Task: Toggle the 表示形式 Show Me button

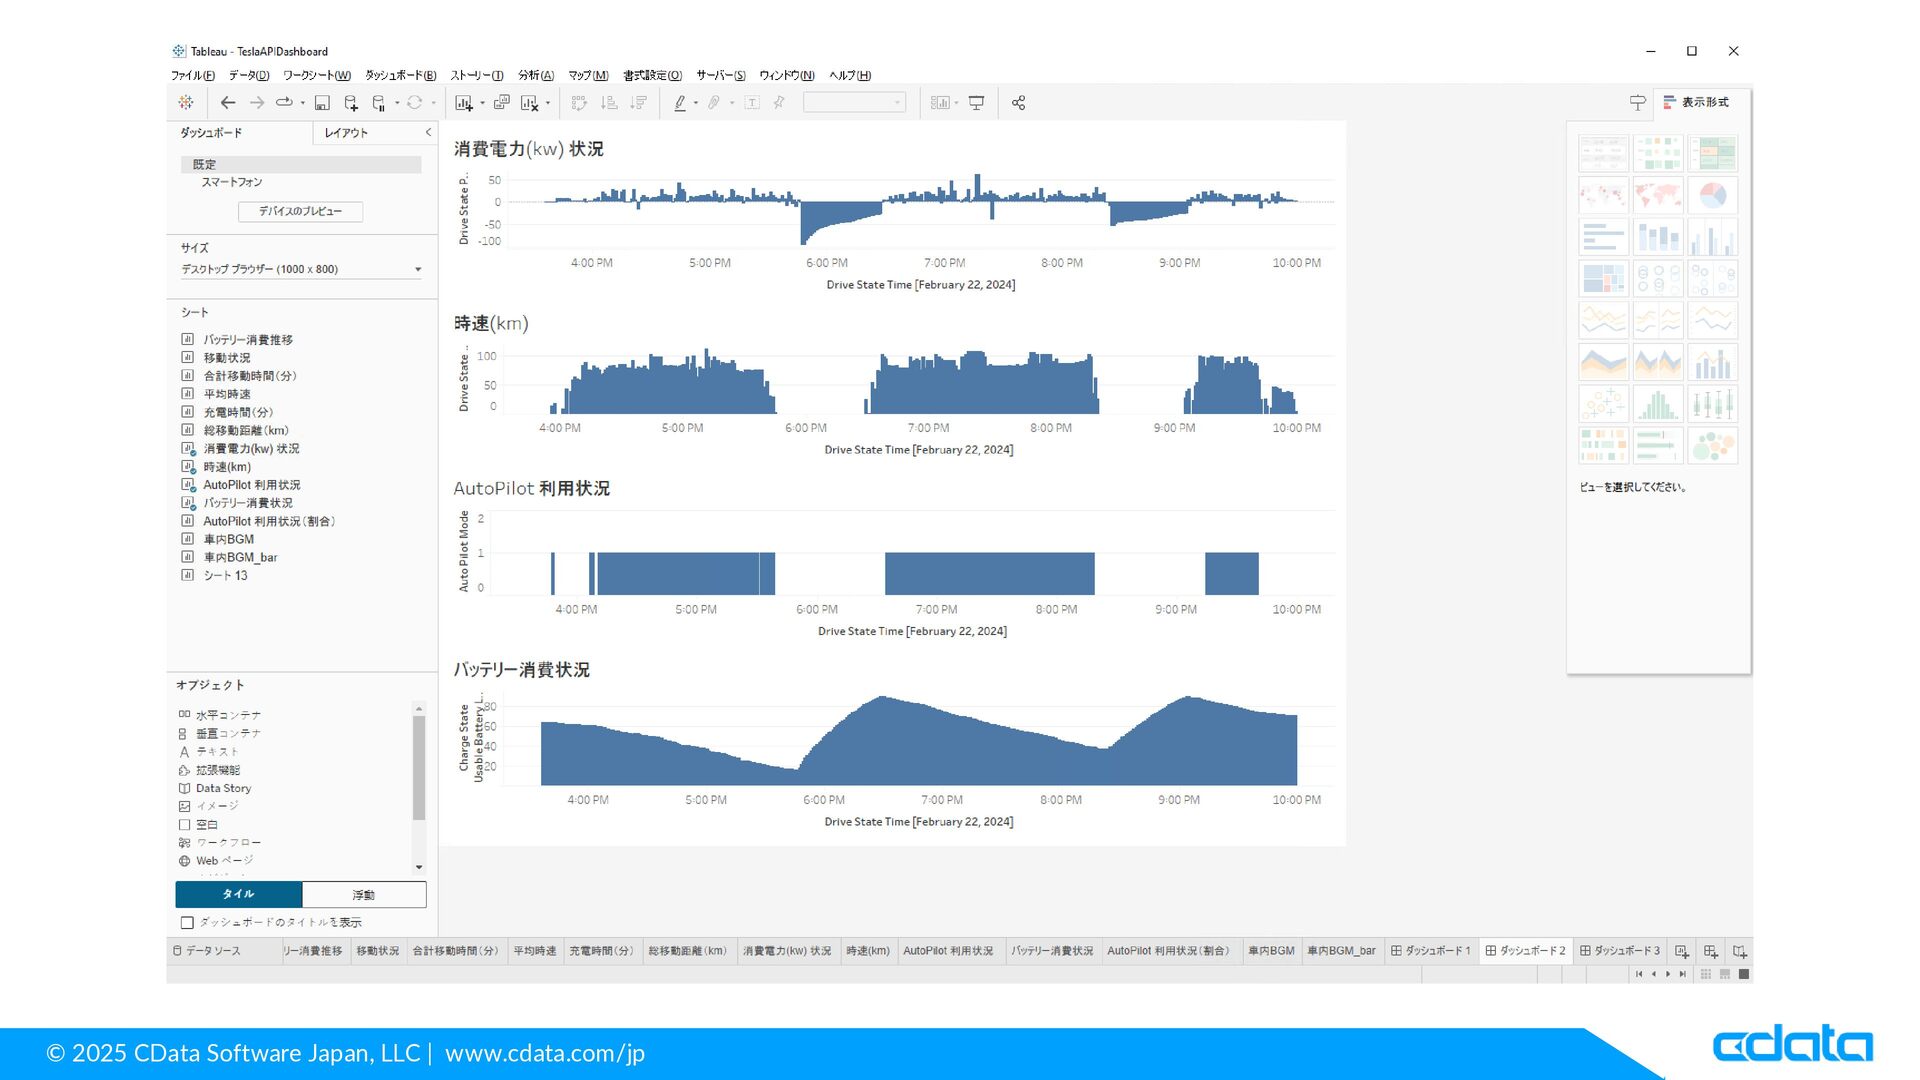Action: click(1696, 102)
